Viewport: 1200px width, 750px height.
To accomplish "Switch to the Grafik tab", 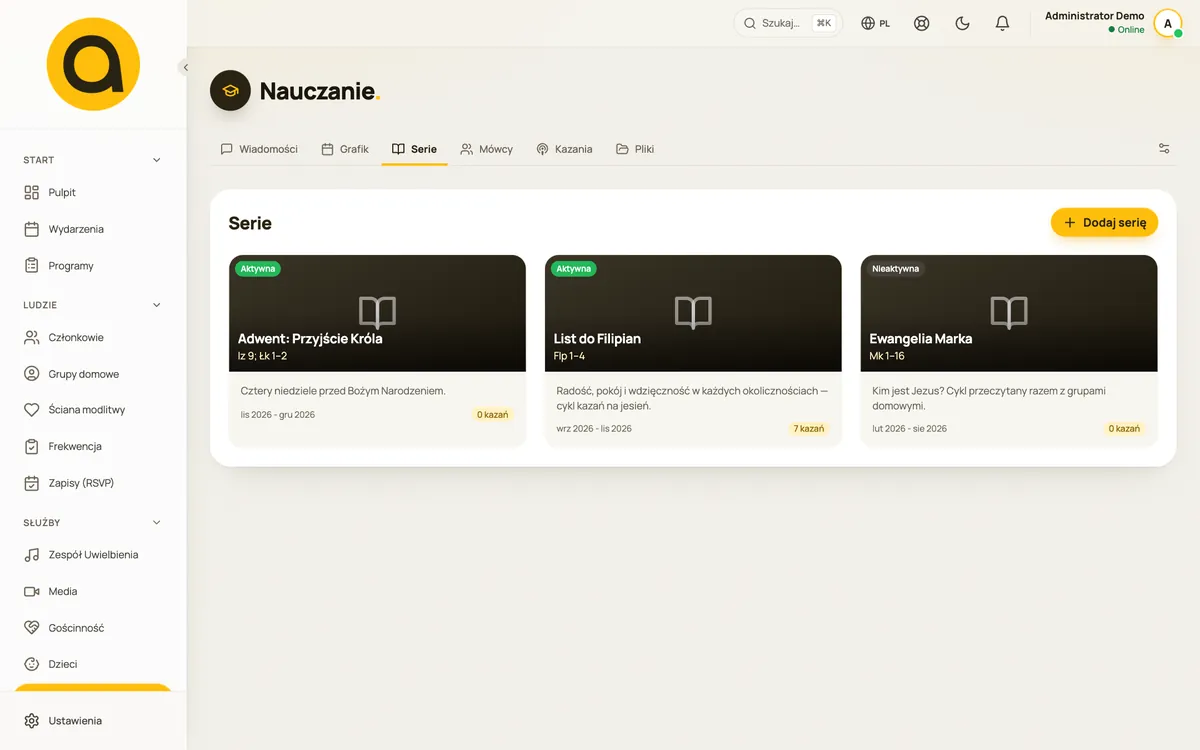I will point(345,149).
